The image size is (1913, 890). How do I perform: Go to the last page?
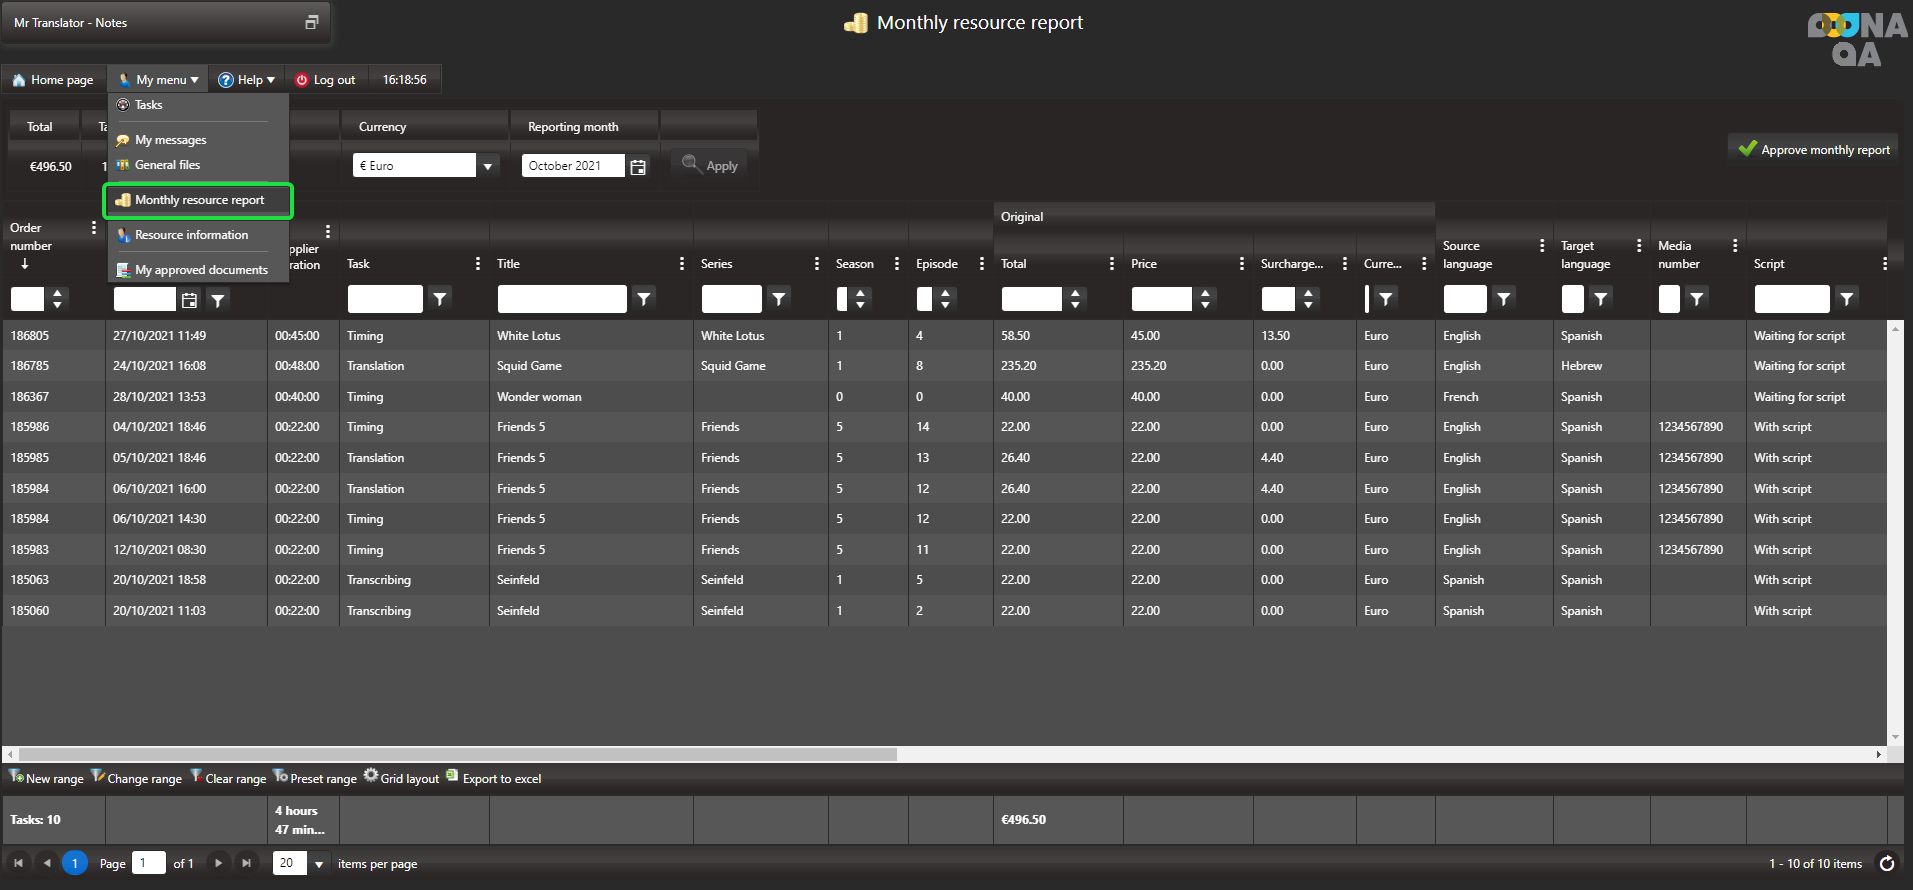(246, 863)
